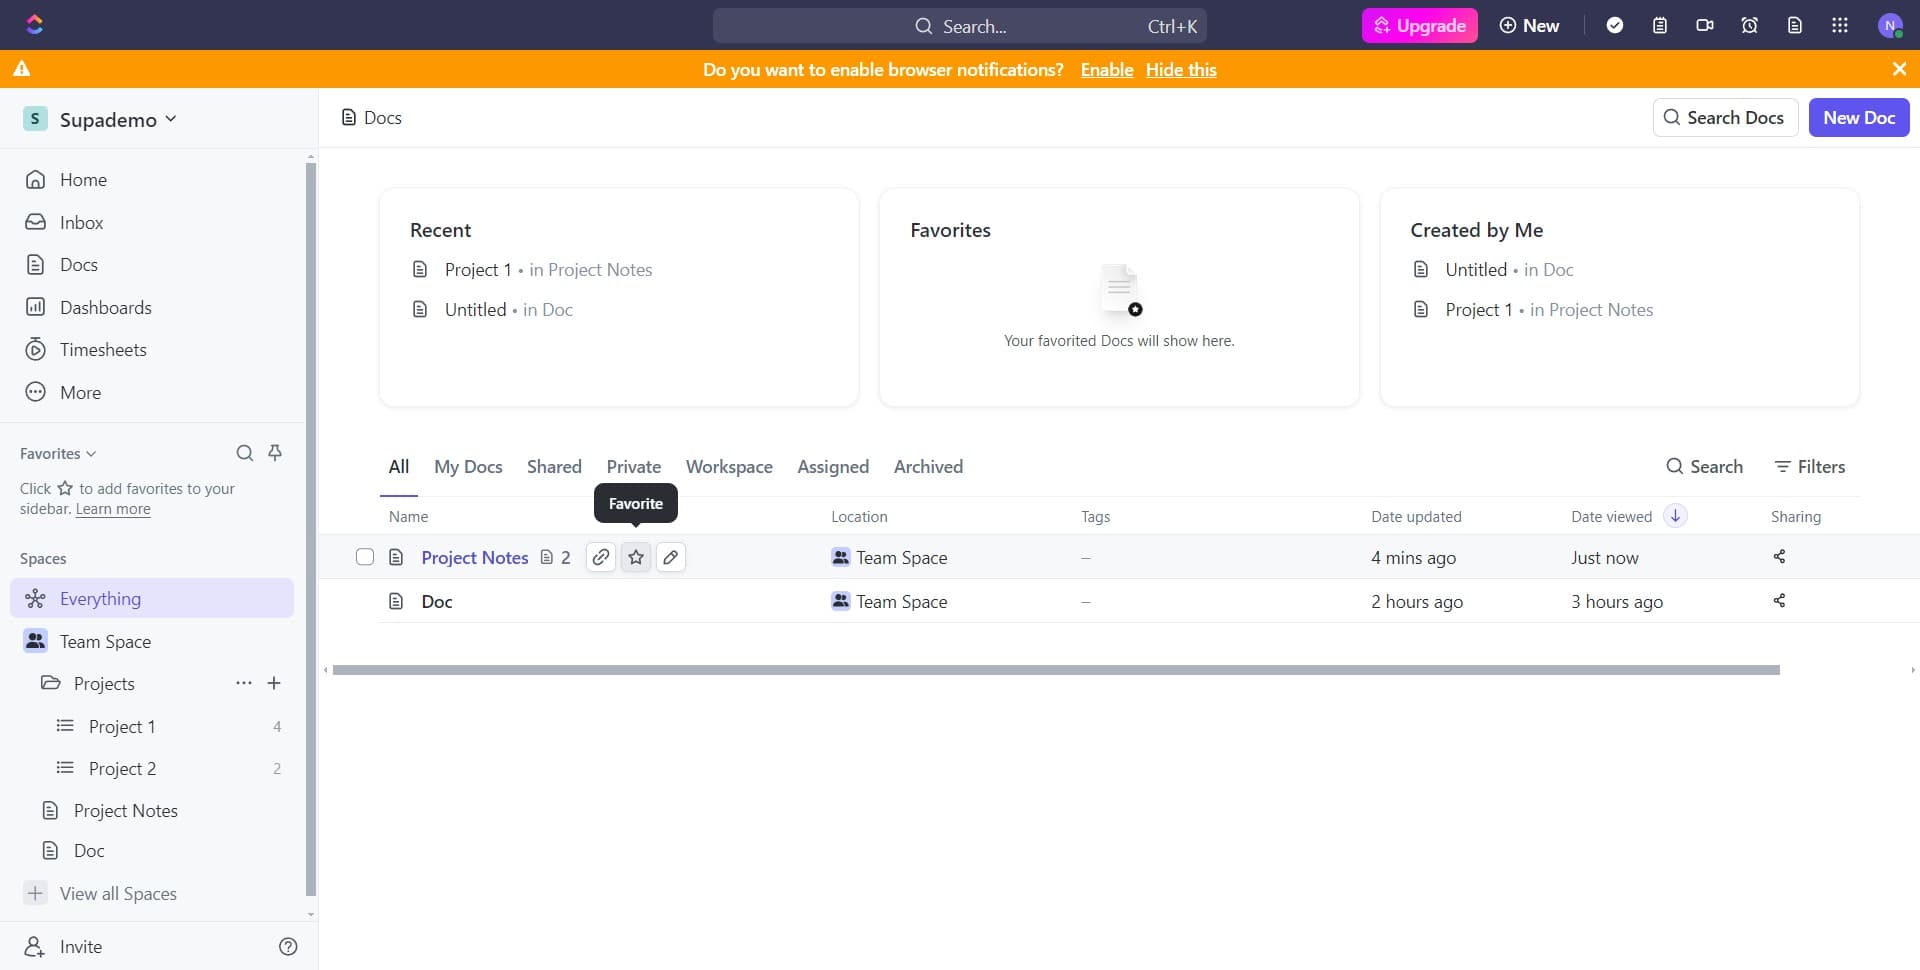Collapse the Projects folder in sidebar
The image size is (1920, 970).
50,684
